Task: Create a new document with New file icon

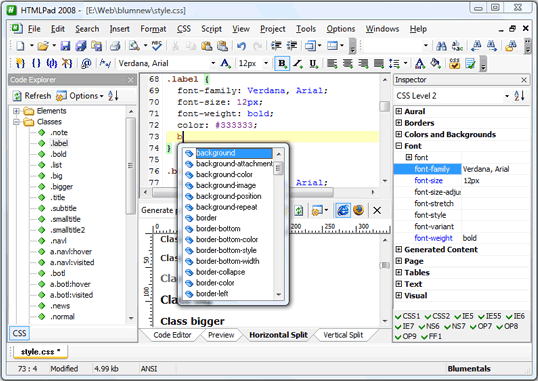Action: [20, 46]
